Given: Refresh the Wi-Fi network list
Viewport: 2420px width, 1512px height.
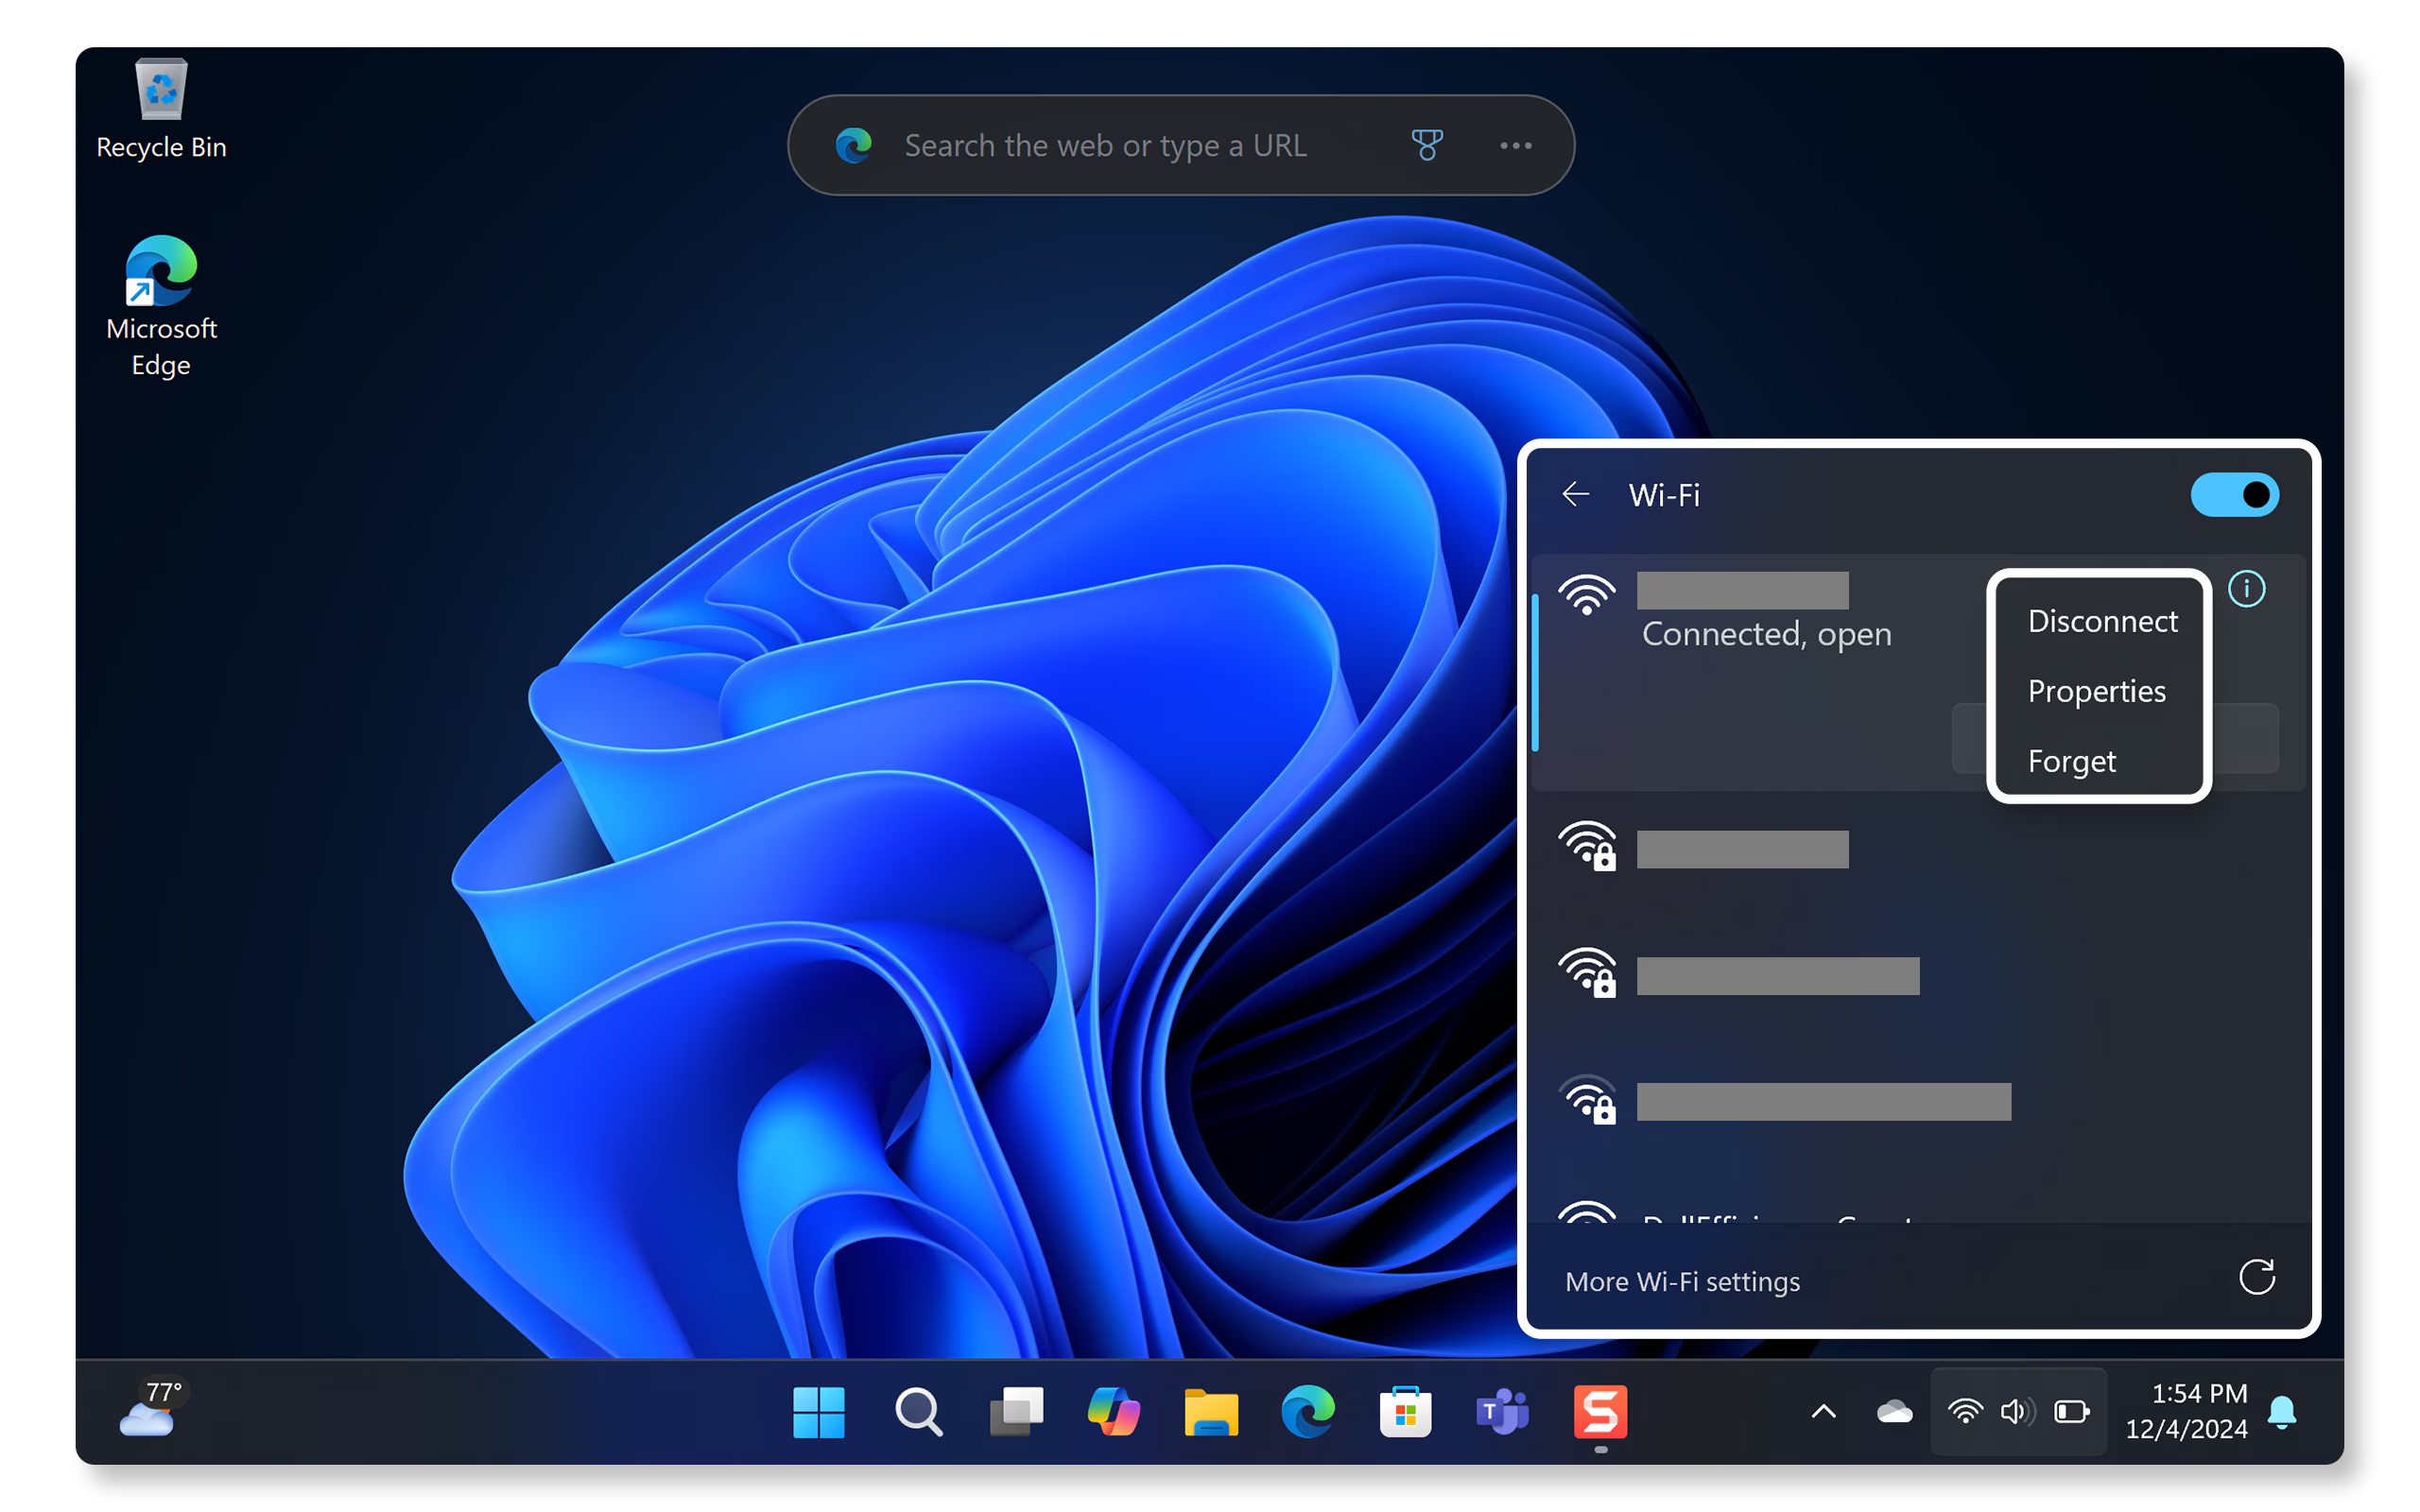Looking at the screenshot, I should pos(2256,1278).
